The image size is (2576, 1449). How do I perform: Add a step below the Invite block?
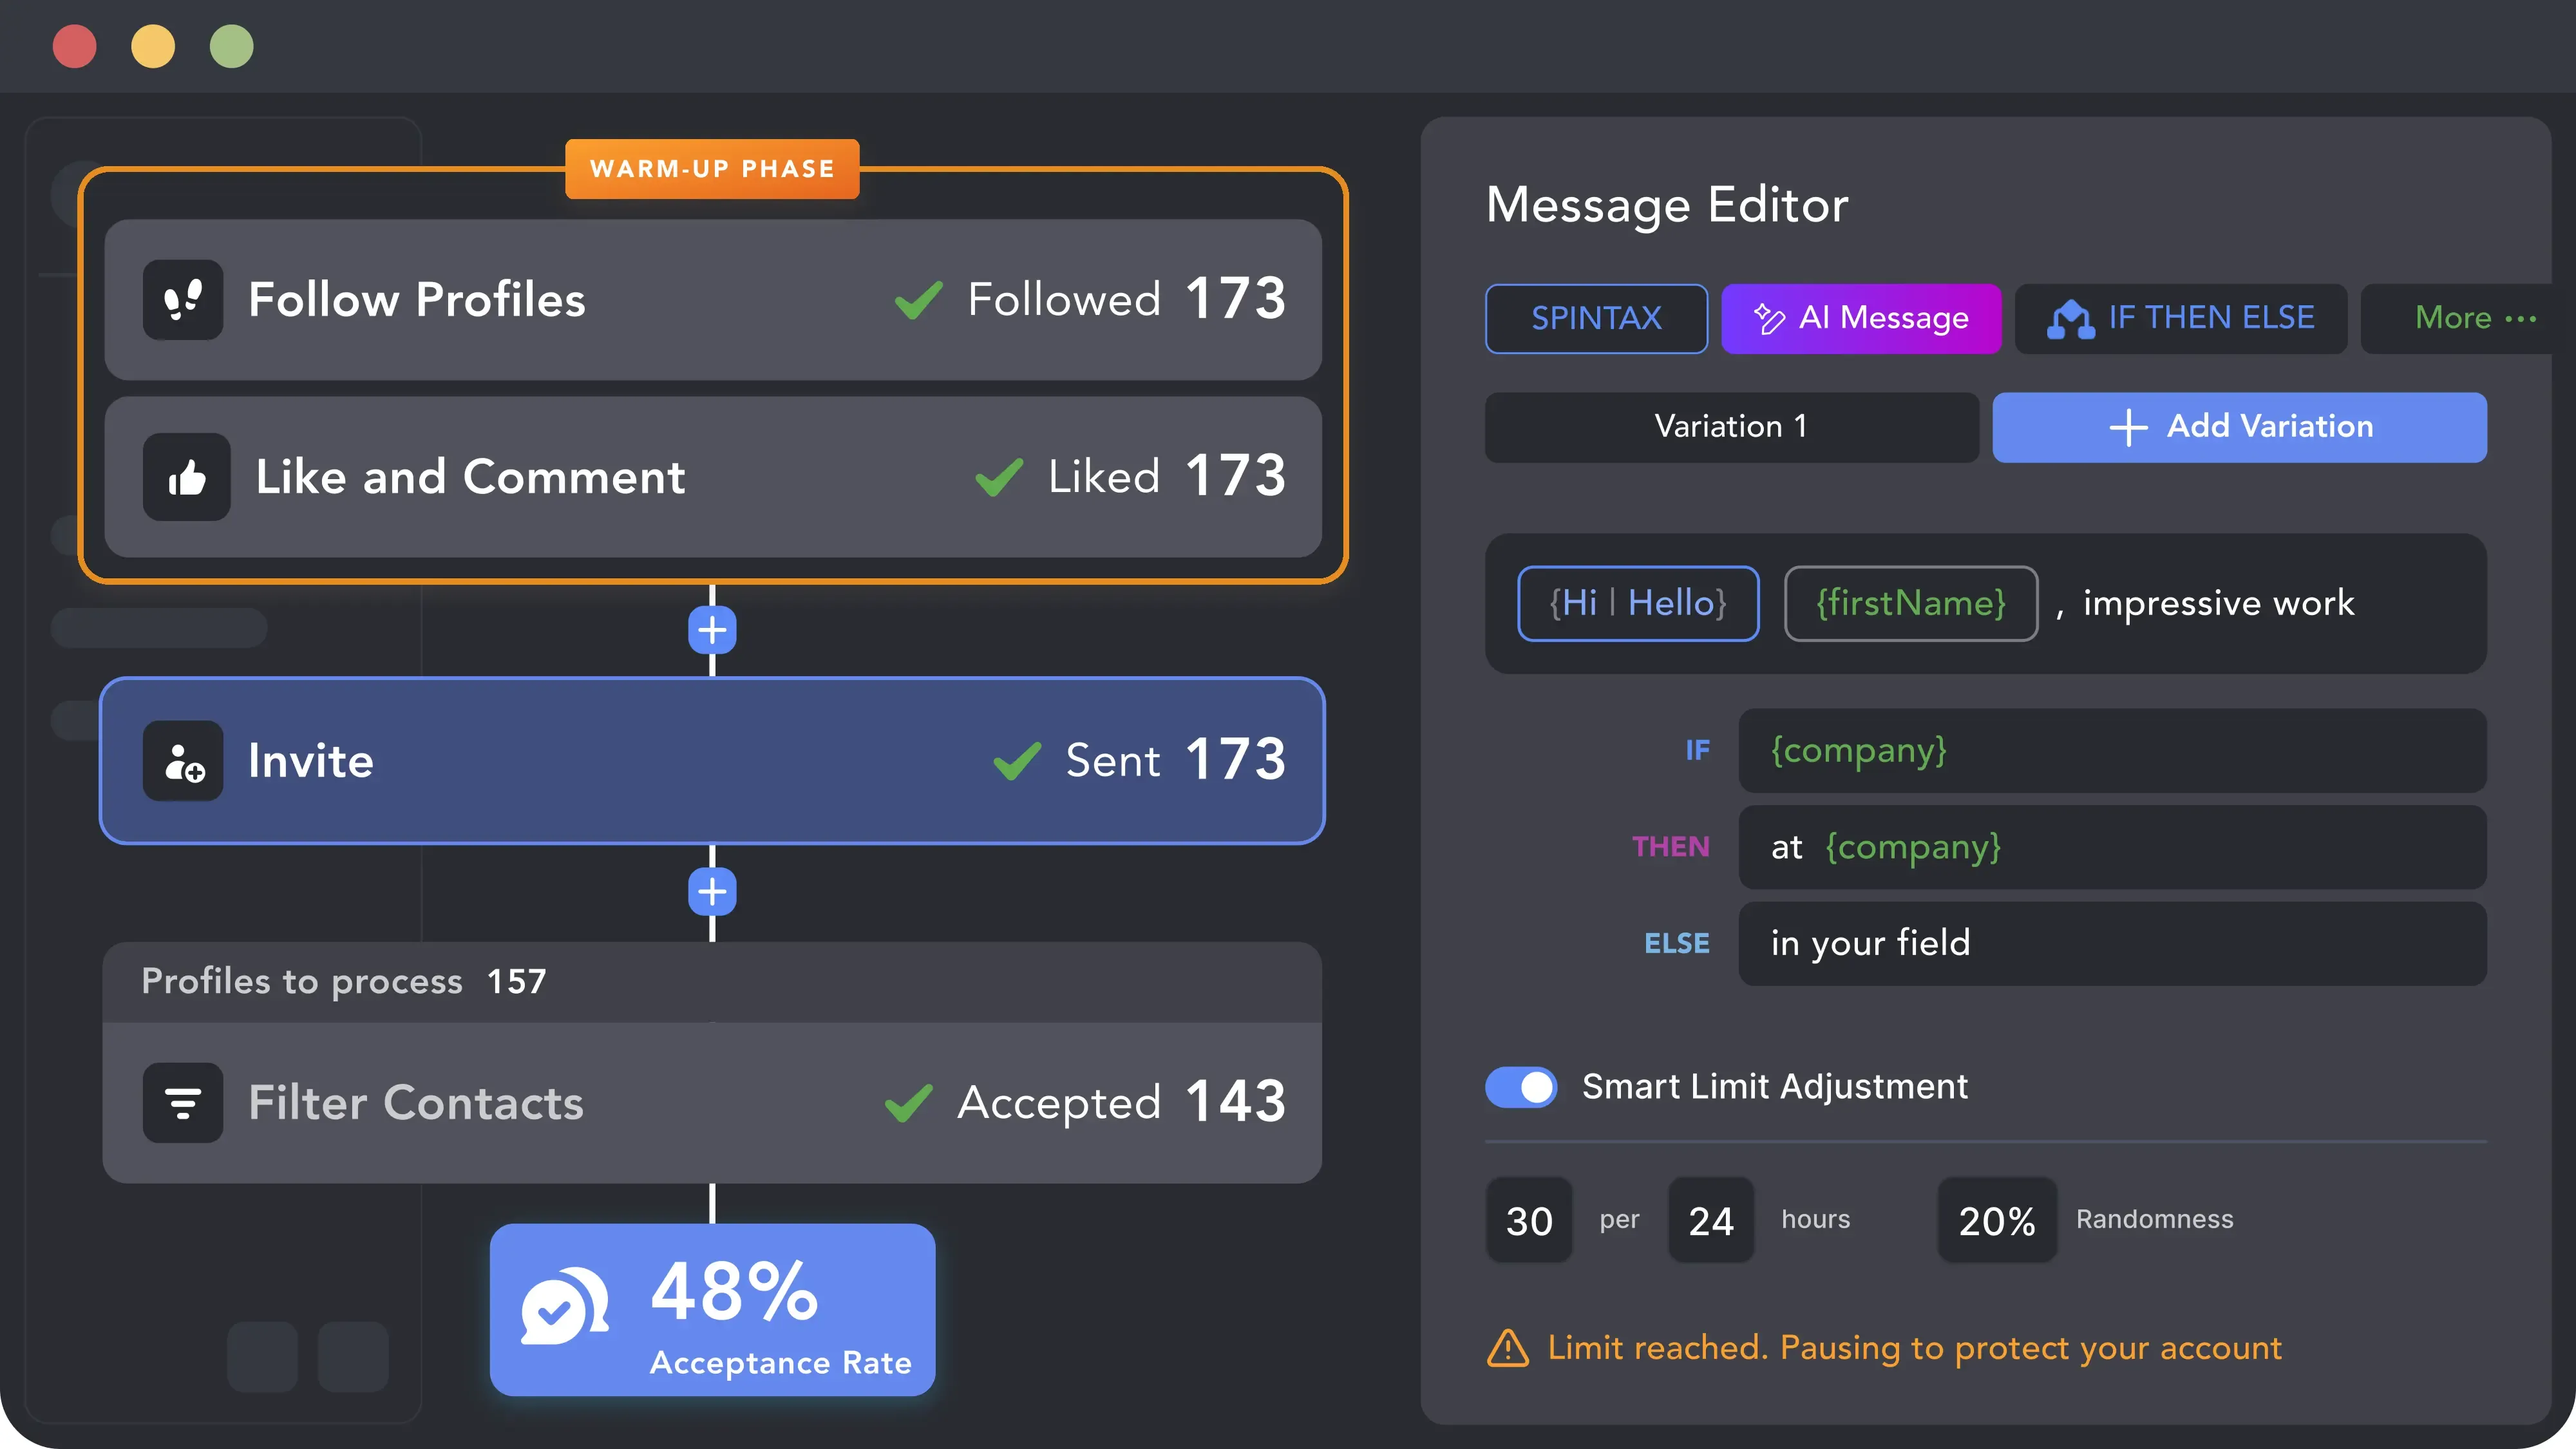tap(712, 891)
